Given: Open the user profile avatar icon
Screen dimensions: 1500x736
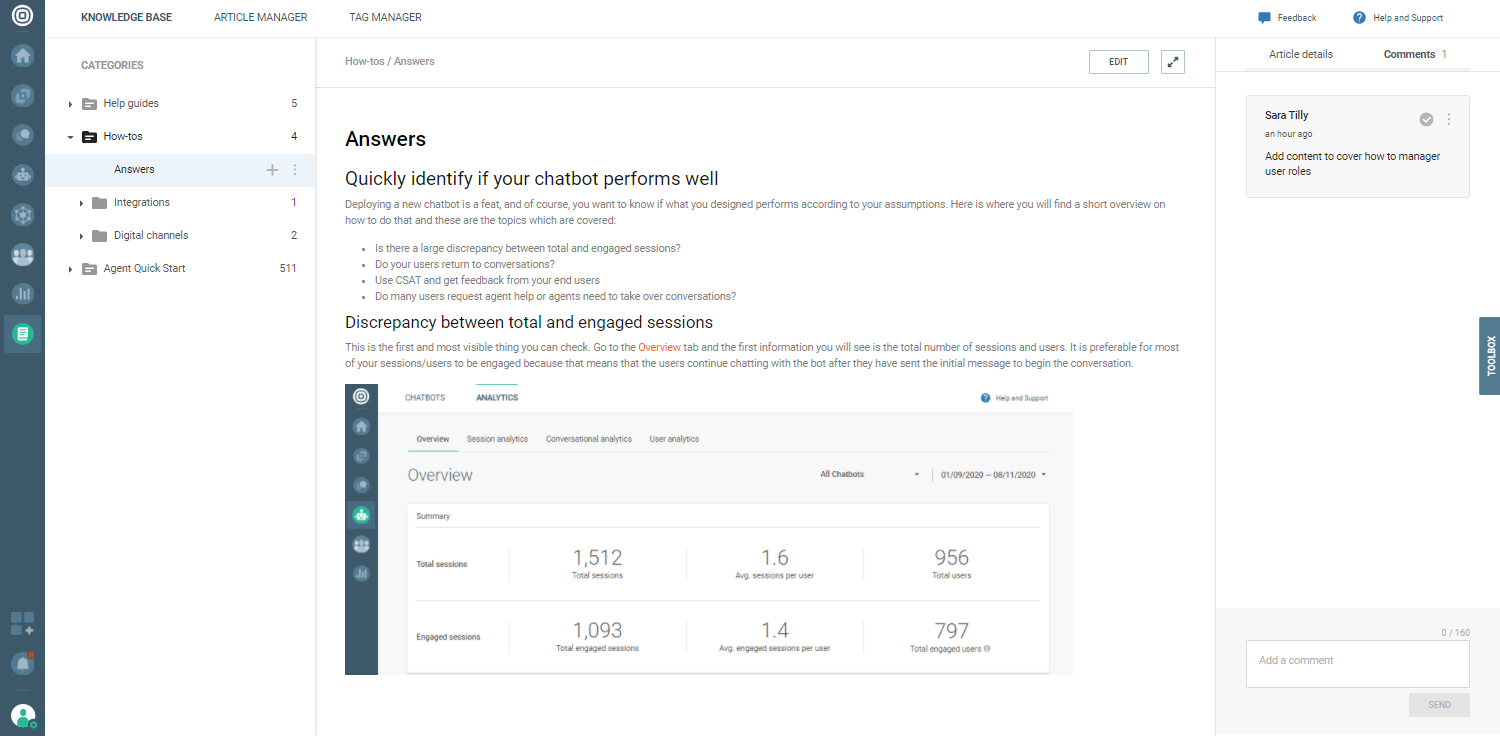Looking at the screenshot, I should (22, 715).
